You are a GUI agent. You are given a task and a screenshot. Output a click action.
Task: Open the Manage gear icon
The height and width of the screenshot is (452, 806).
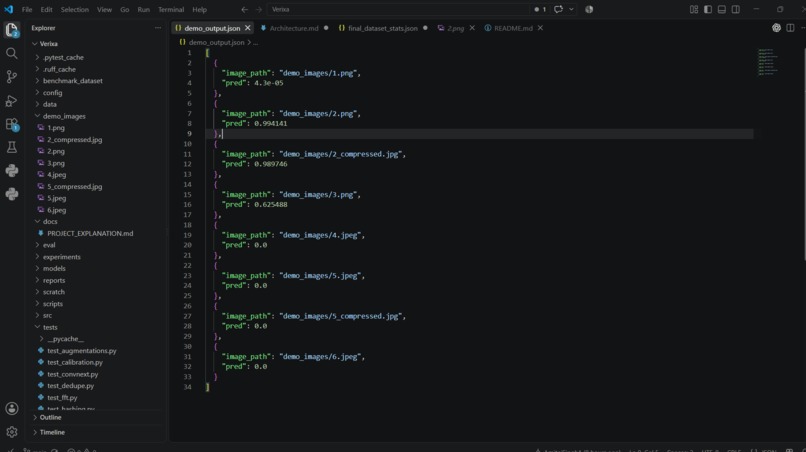coord(11,432)
